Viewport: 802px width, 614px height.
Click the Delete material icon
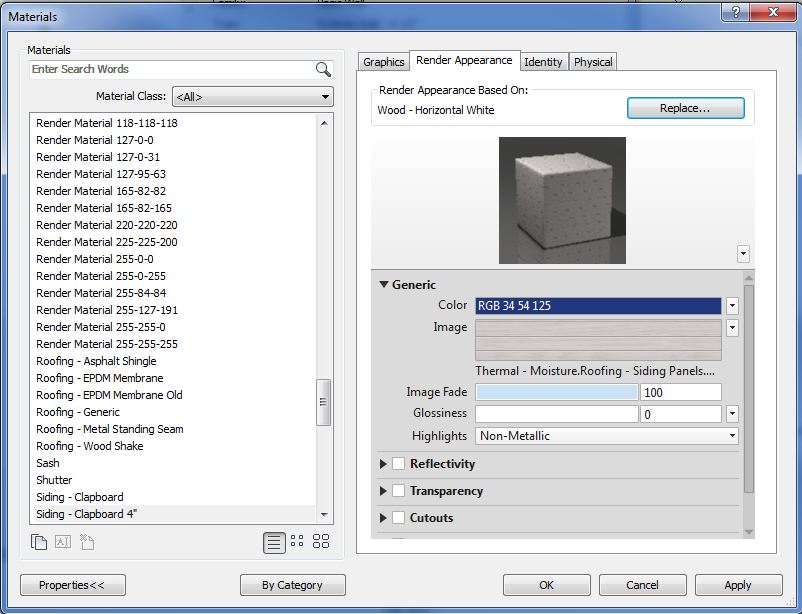tap(87, 542)
